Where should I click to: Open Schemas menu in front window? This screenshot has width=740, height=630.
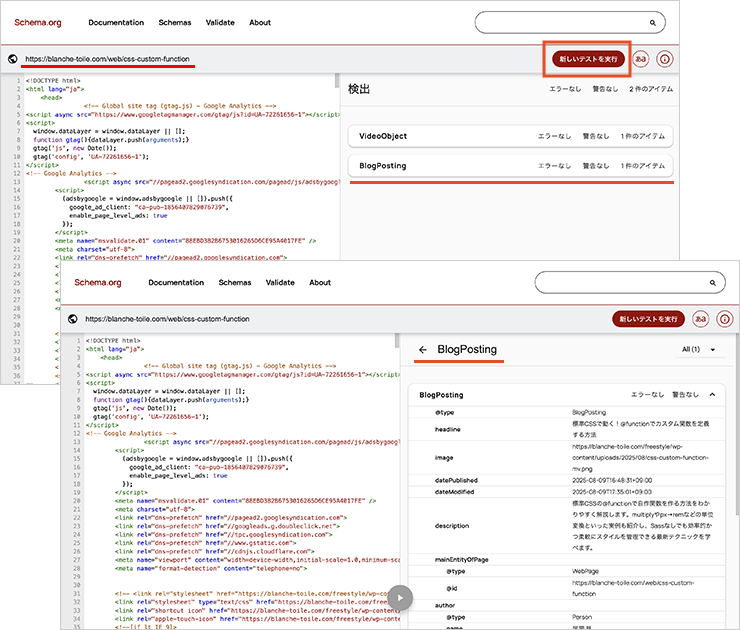[235, 283]
